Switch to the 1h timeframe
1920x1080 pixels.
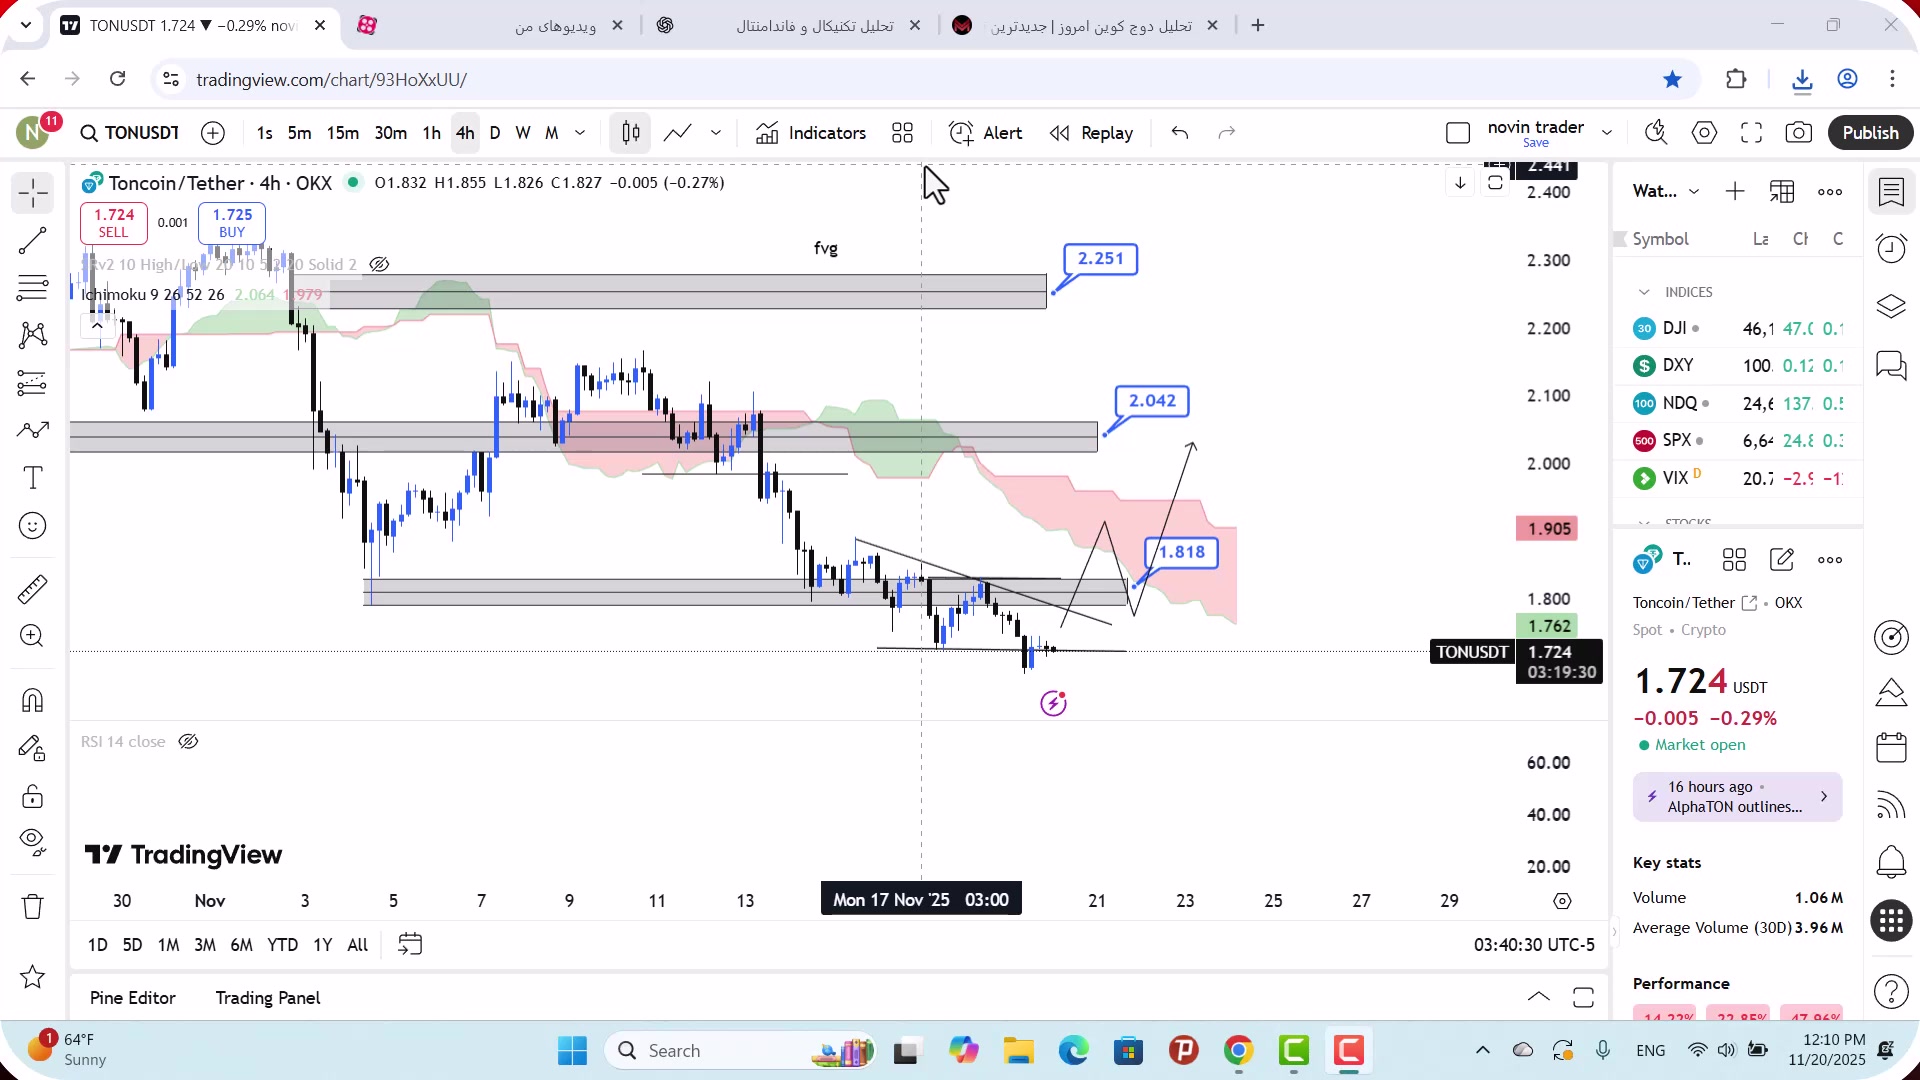(432, 133)
